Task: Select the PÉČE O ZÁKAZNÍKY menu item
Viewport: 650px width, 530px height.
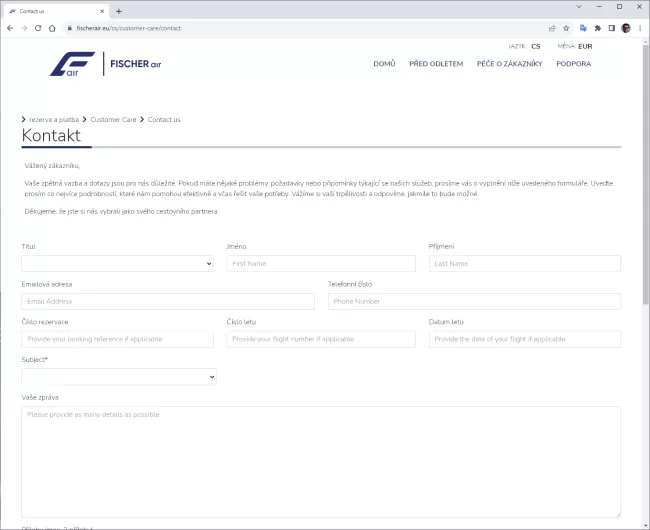Action: [x=509, y=64]
